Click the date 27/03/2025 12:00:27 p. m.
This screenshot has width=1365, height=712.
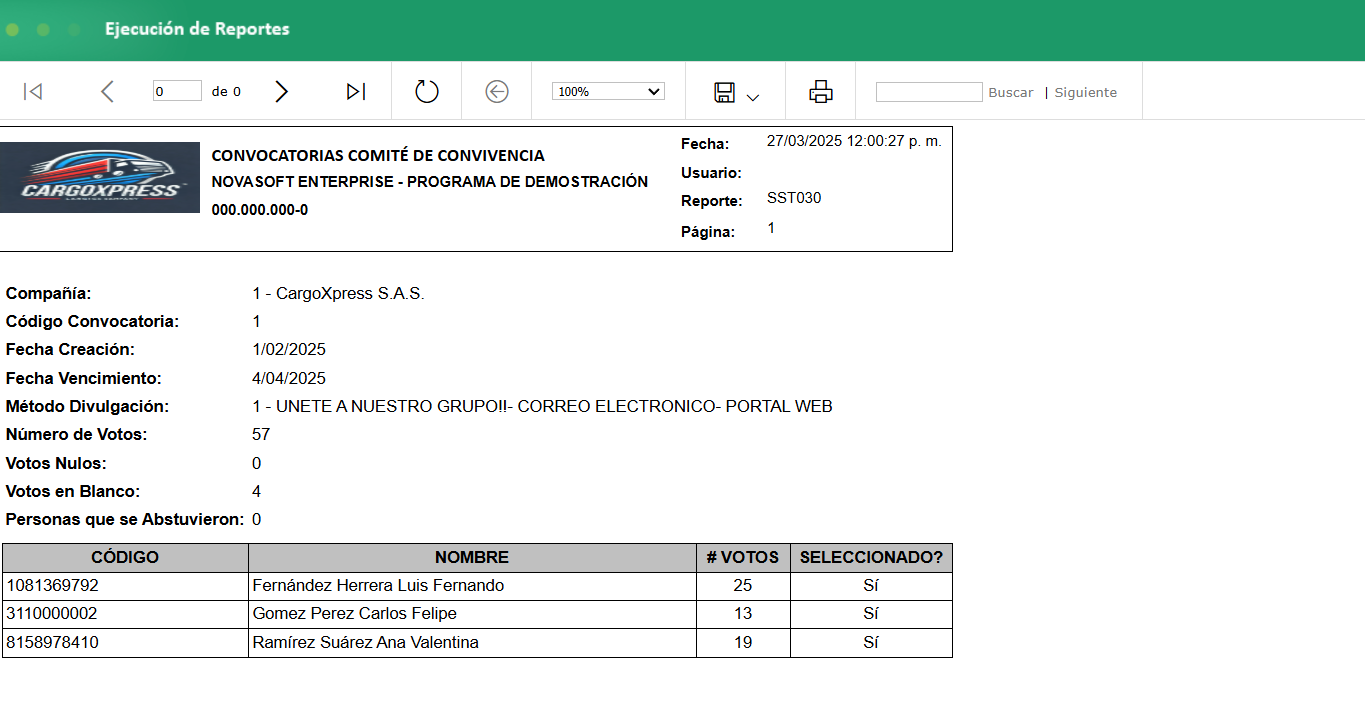(854, 141)
